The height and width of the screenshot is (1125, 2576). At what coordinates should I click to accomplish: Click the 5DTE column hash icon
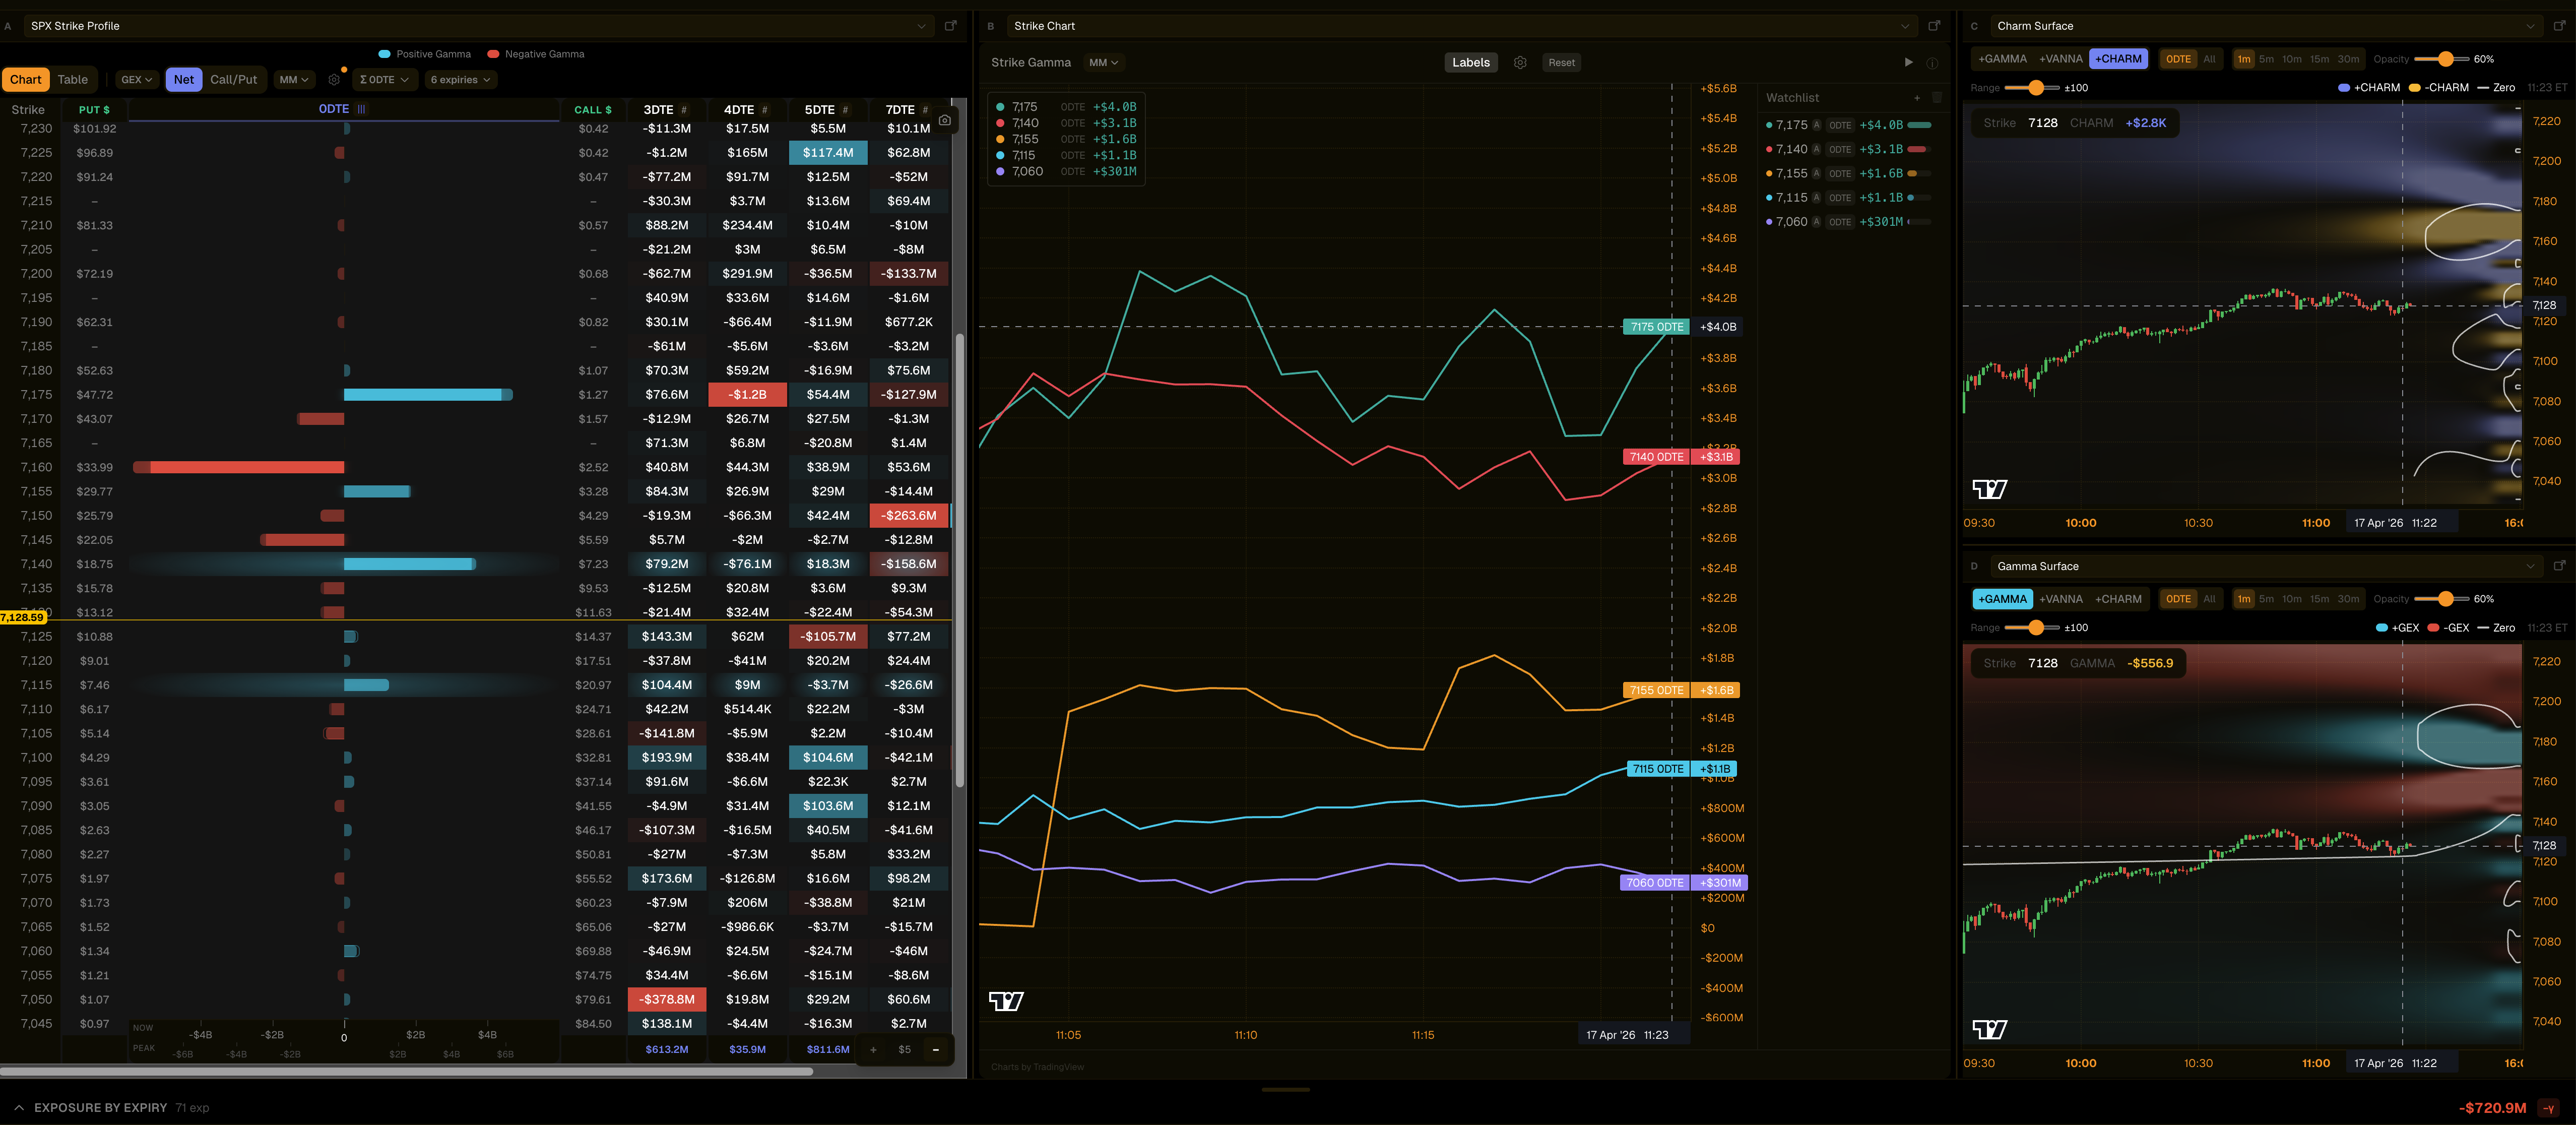tap(845, 110)
